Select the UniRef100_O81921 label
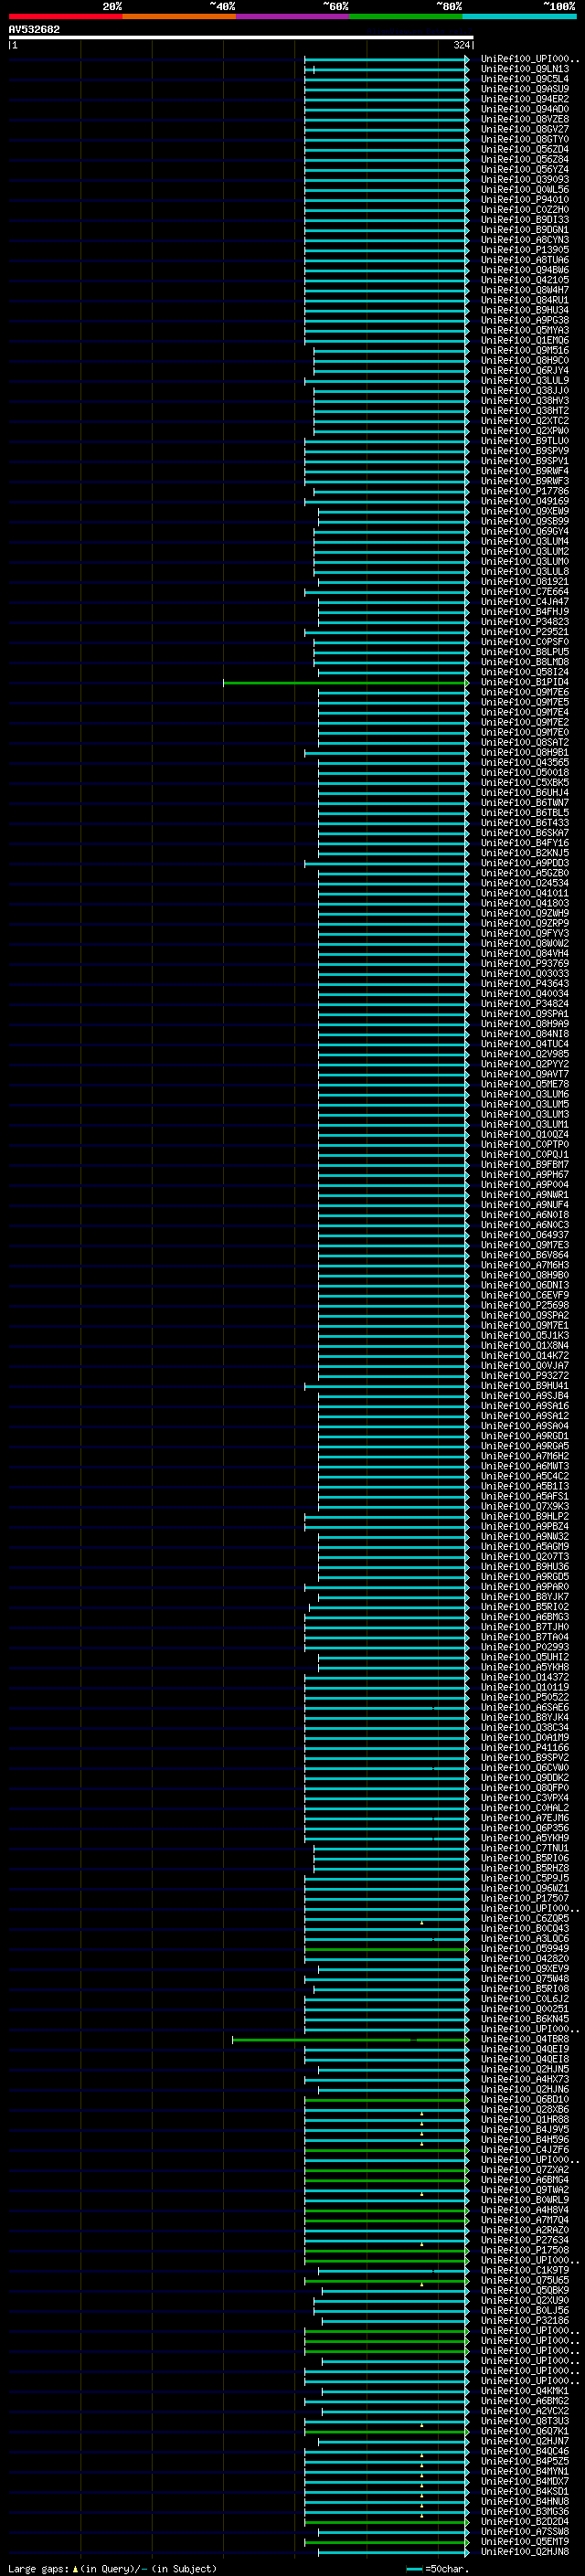Image resolution: width=585 pixels, height=2576 pixels. click(524, 582)
